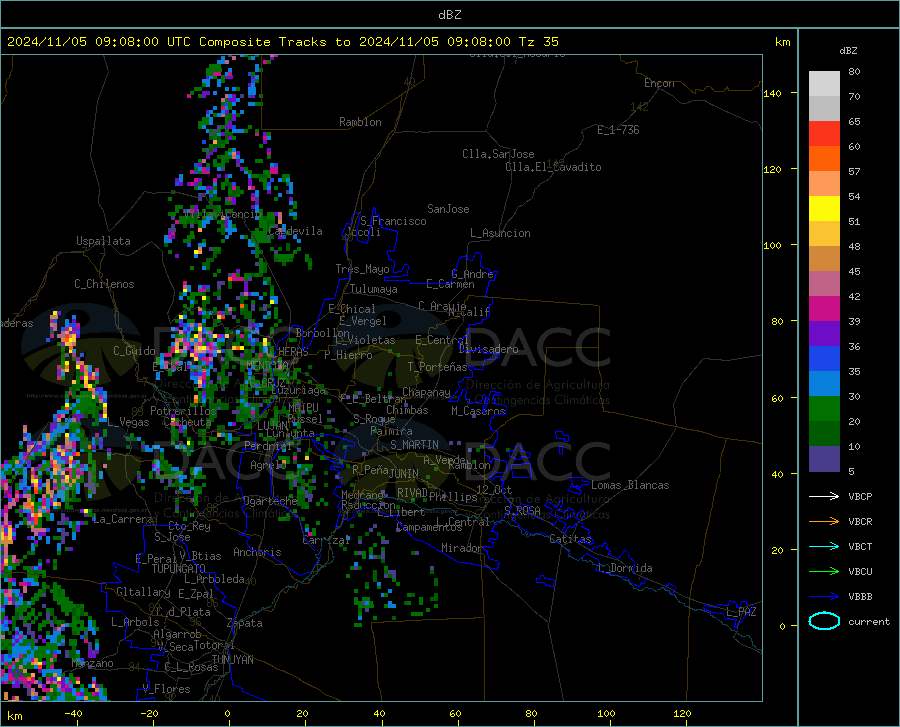Image resolution: width=900 pixels, height=727 pixels.
Task: Click the 'Catitas' map label
Action: [571, 539]
